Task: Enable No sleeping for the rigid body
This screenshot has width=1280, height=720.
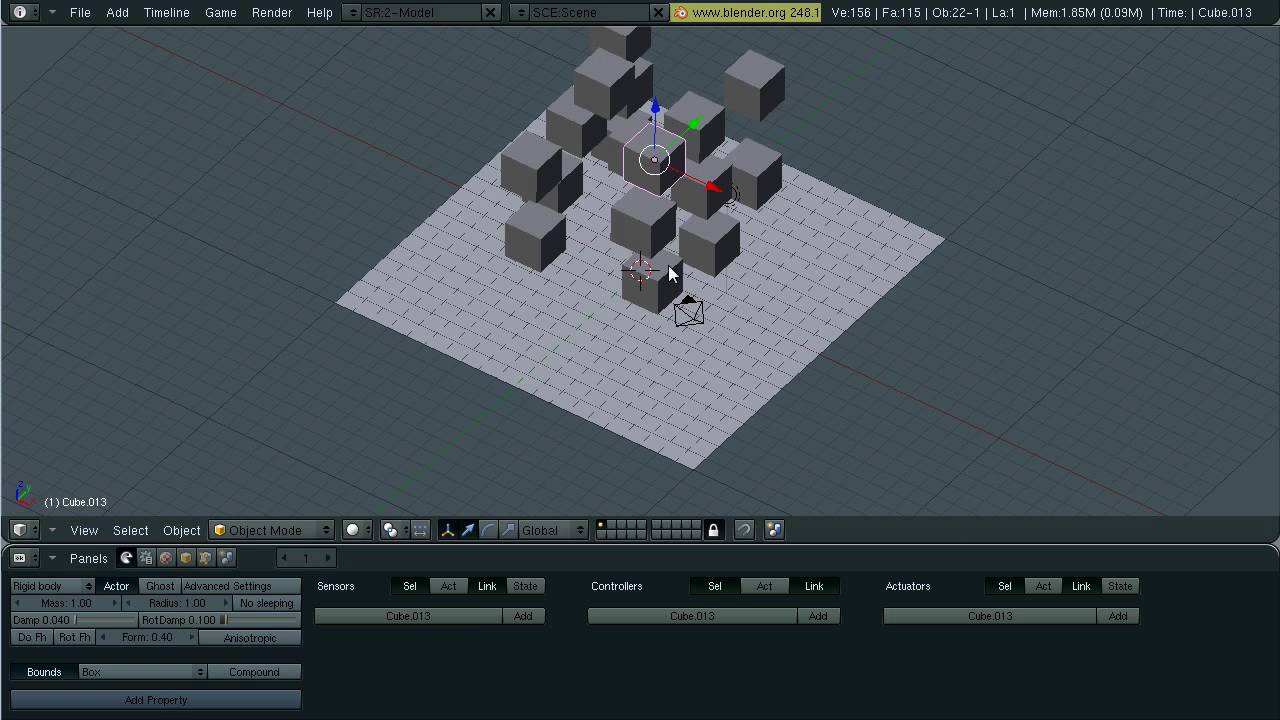Action: [266, 603]
